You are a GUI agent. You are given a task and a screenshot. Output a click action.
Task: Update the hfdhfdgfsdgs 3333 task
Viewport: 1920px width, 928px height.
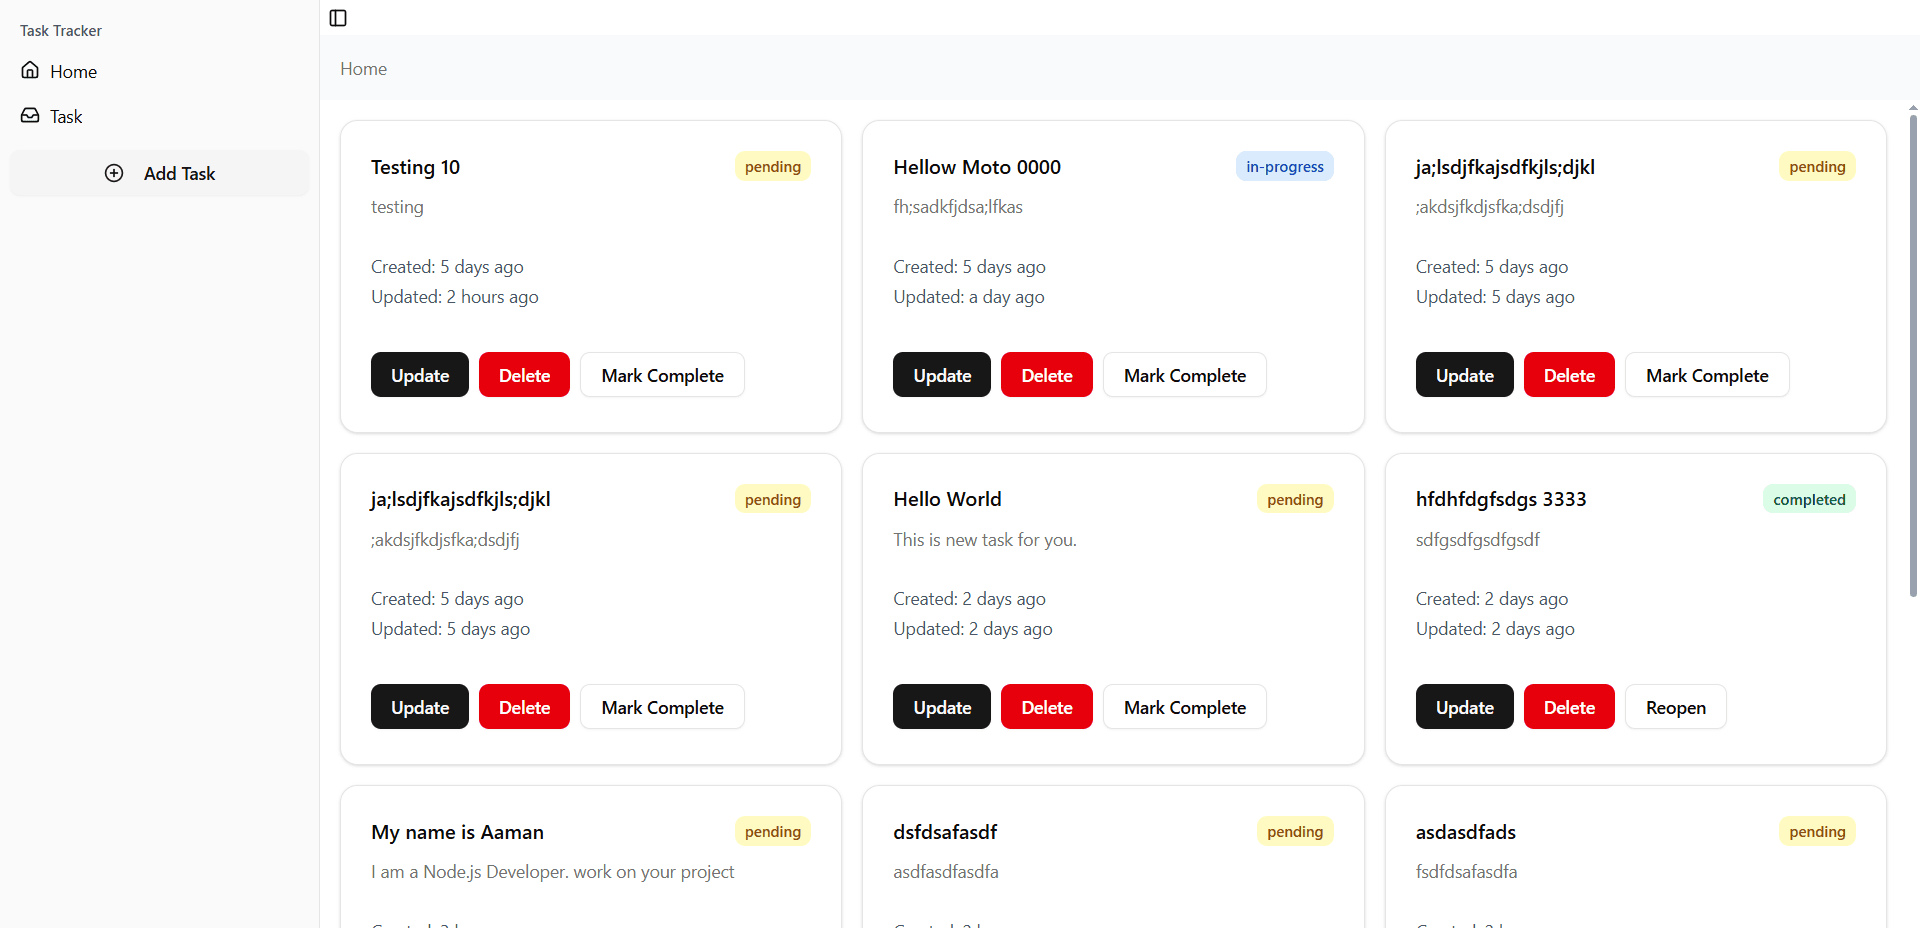(1465, 707)
